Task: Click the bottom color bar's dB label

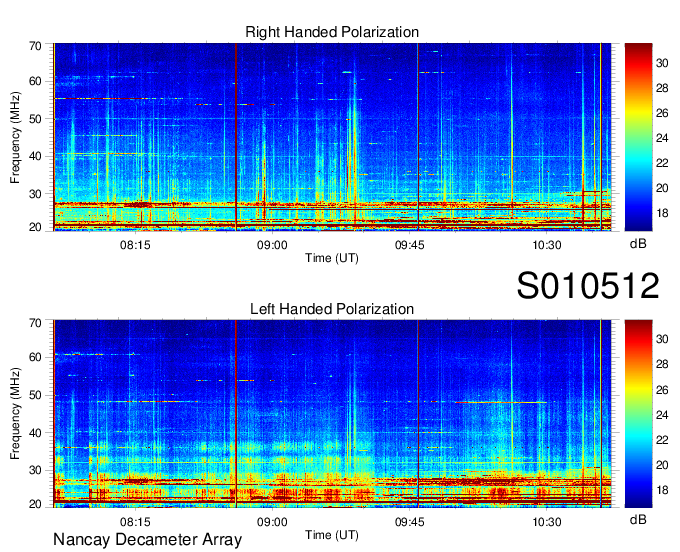Action: click(638, 519)
